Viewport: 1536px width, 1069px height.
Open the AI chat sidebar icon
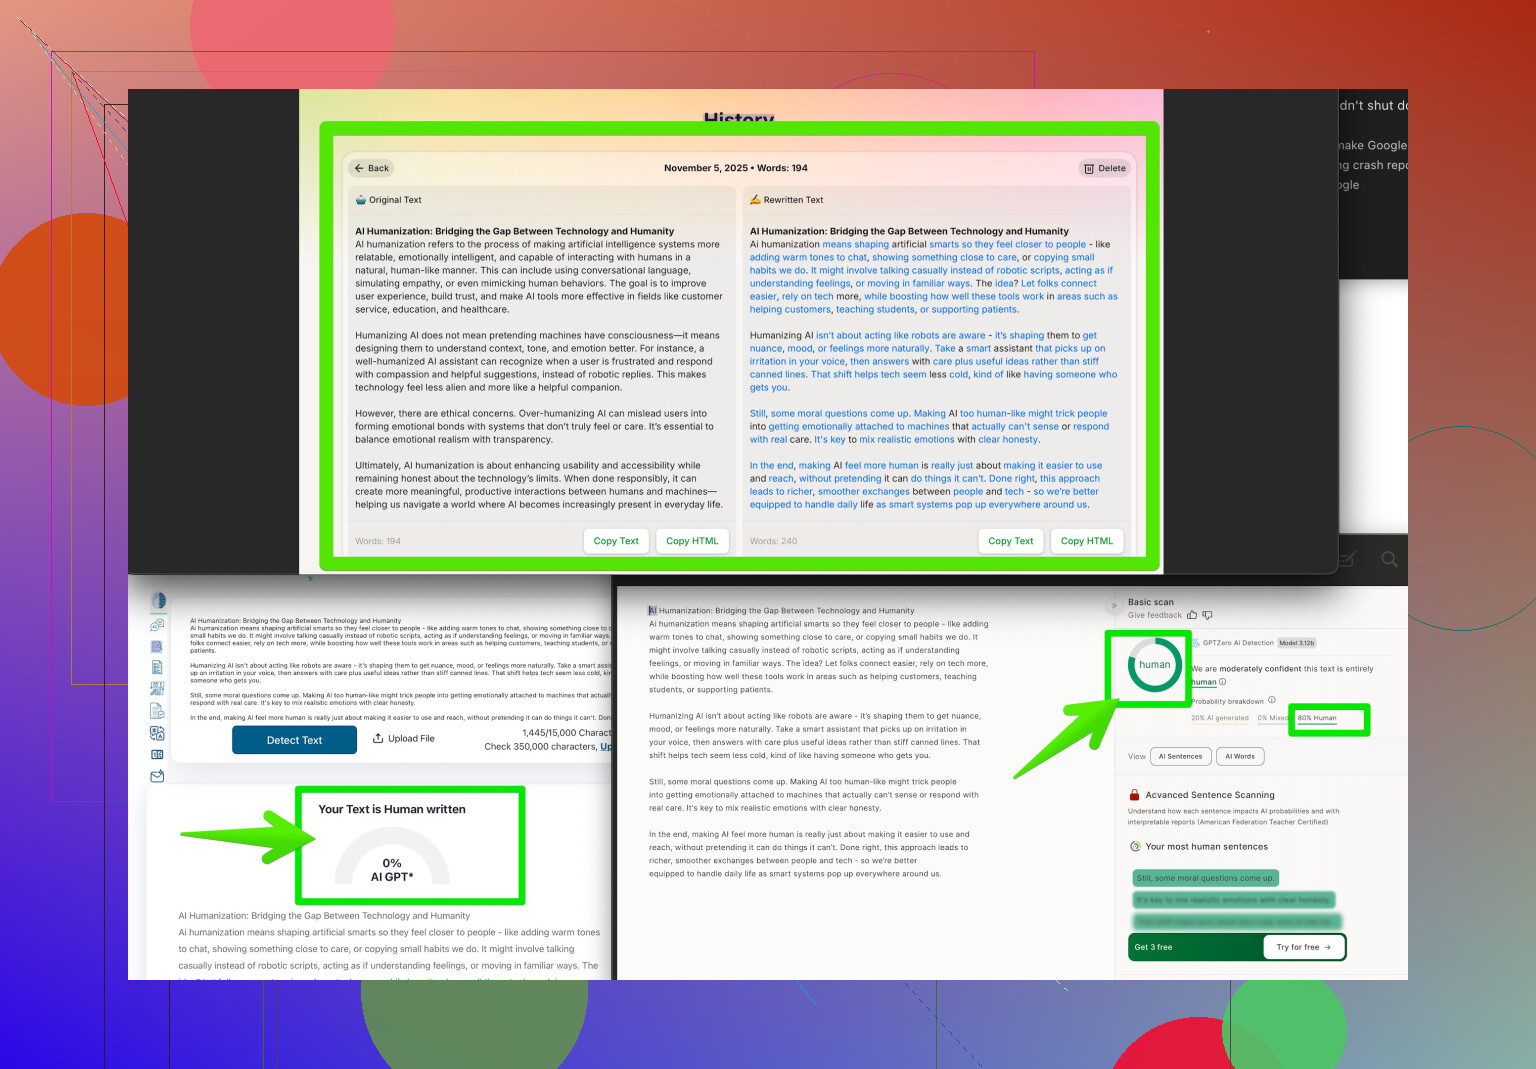157,625
